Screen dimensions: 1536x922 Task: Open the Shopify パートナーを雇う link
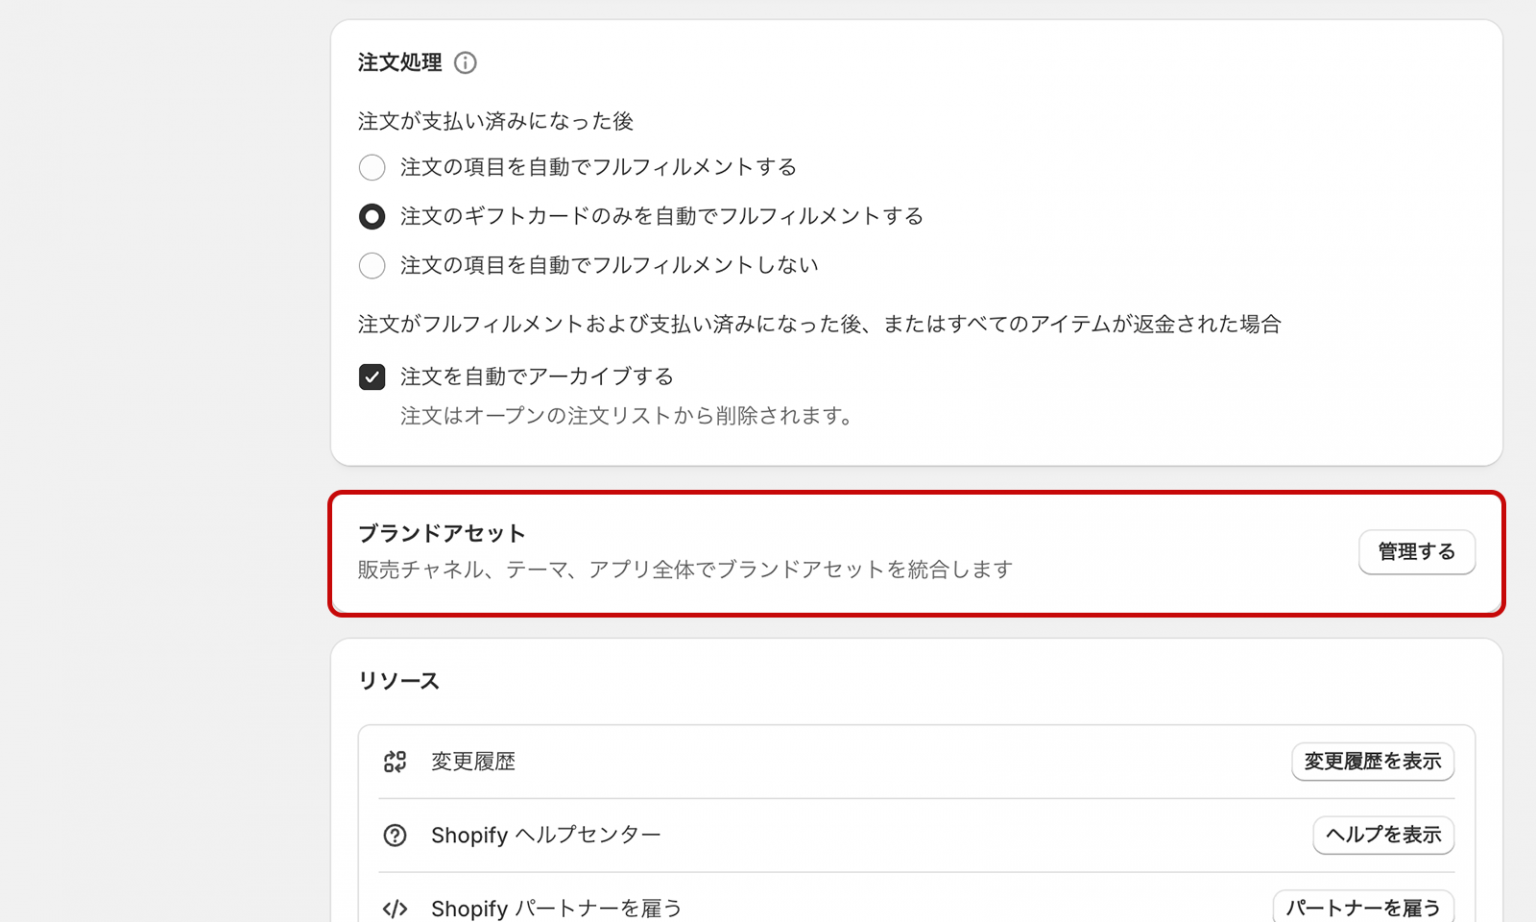(x=556, y=908)
